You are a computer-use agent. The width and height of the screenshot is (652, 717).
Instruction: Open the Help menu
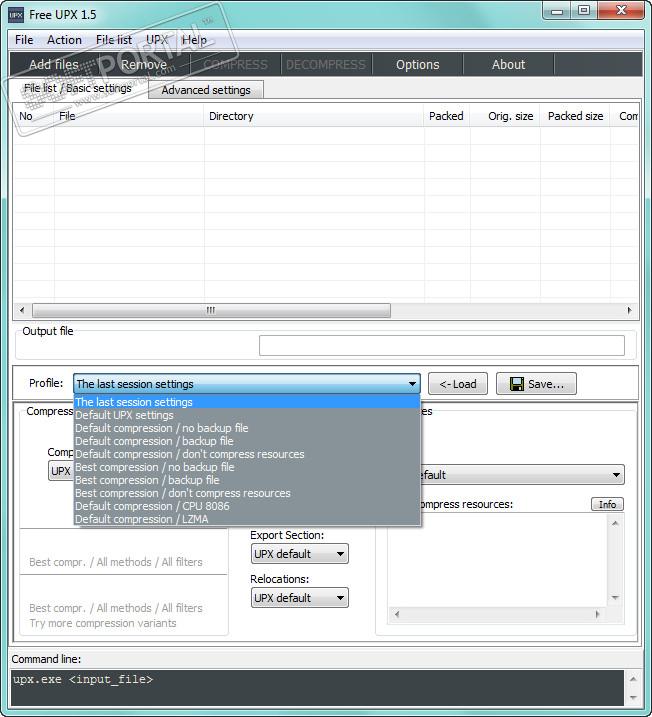pos(194,40)
